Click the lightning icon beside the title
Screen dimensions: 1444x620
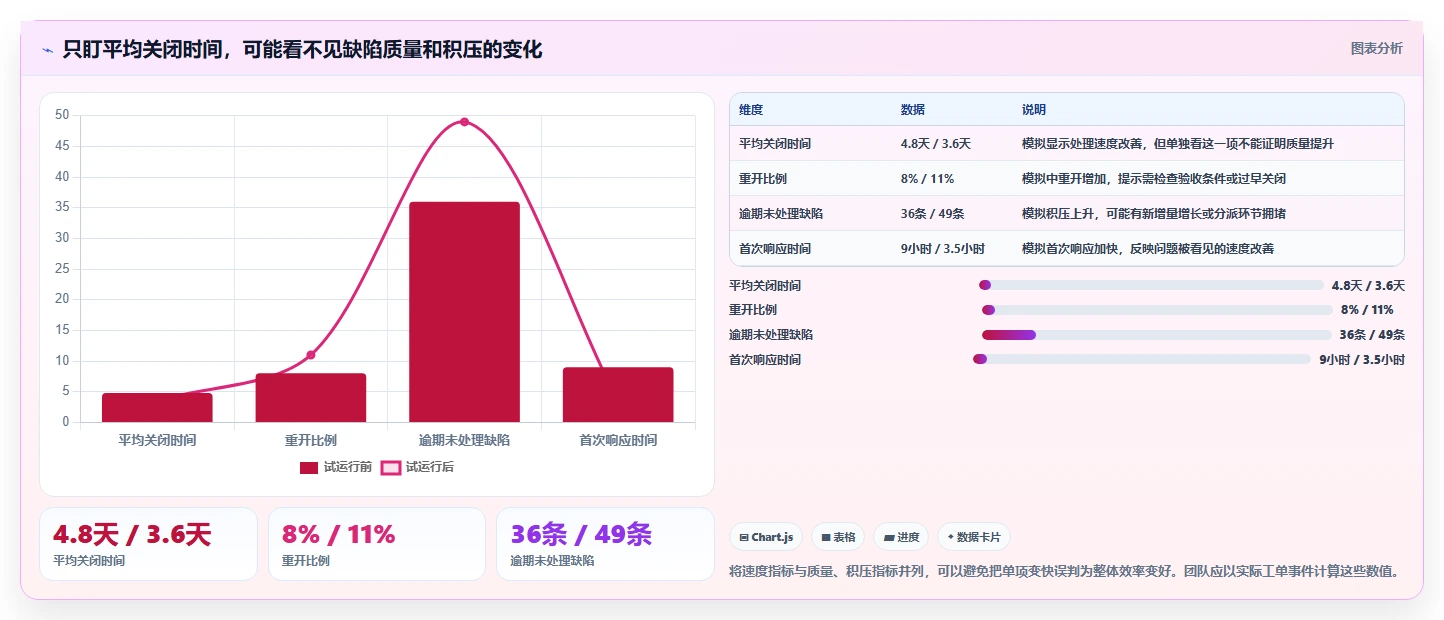point(47,49)
